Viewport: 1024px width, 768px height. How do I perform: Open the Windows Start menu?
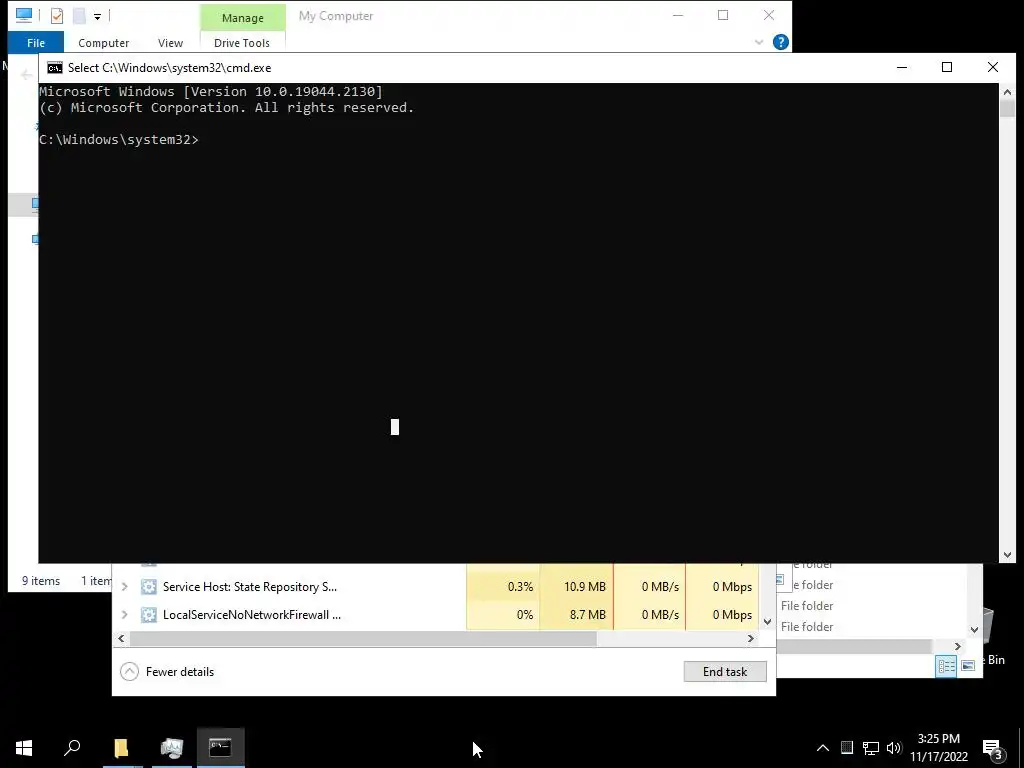pyautogui.click(x=24, y=747)
